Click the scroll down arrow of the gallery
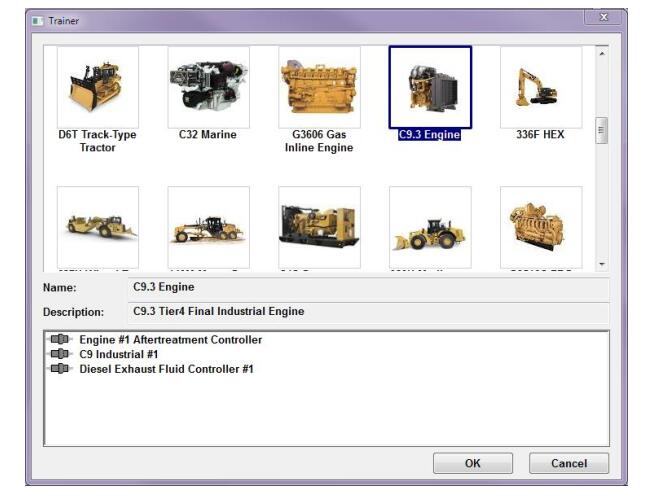This screenshot has height=497, width=646. point(602,264)
